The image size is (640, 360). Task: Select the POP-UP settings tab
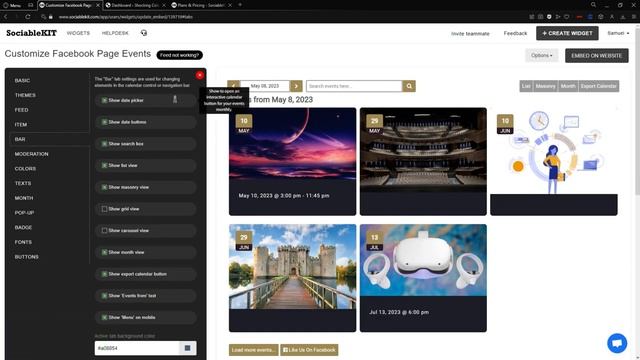pyautogui.click(x=24, y=213)
